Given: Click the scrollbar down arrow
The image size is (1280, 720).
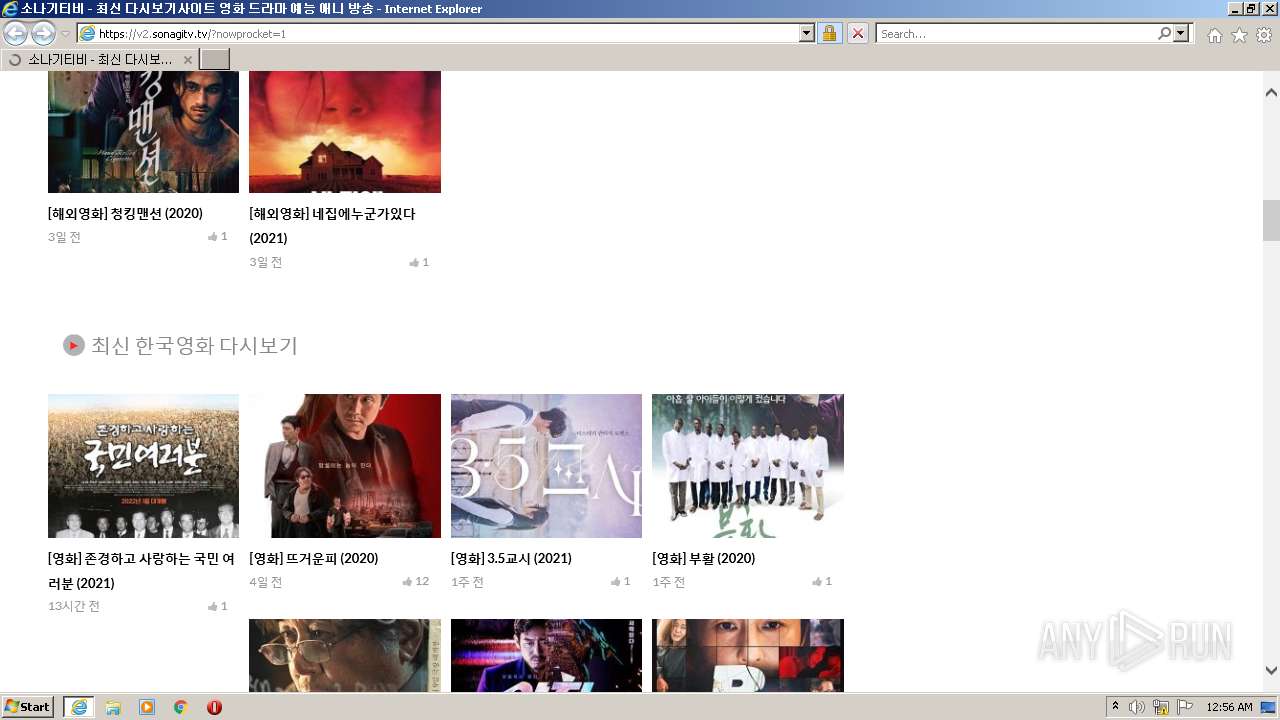Looking at the screenshot, I should point(1271,670).
